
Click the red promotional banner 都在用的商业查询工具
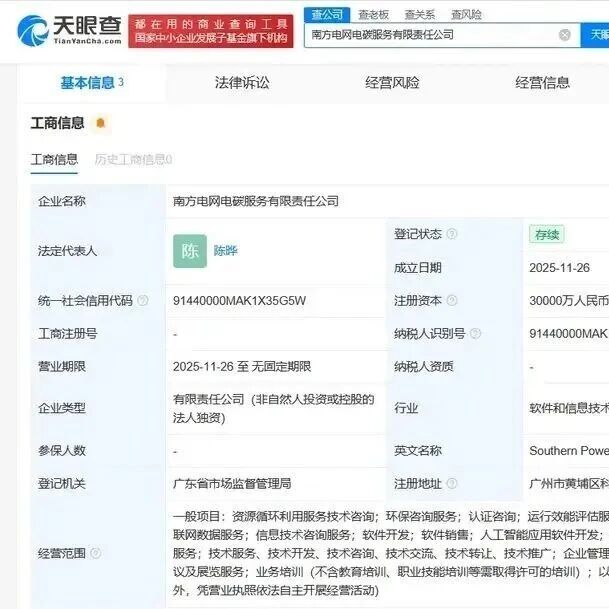[x=211, y=31]
